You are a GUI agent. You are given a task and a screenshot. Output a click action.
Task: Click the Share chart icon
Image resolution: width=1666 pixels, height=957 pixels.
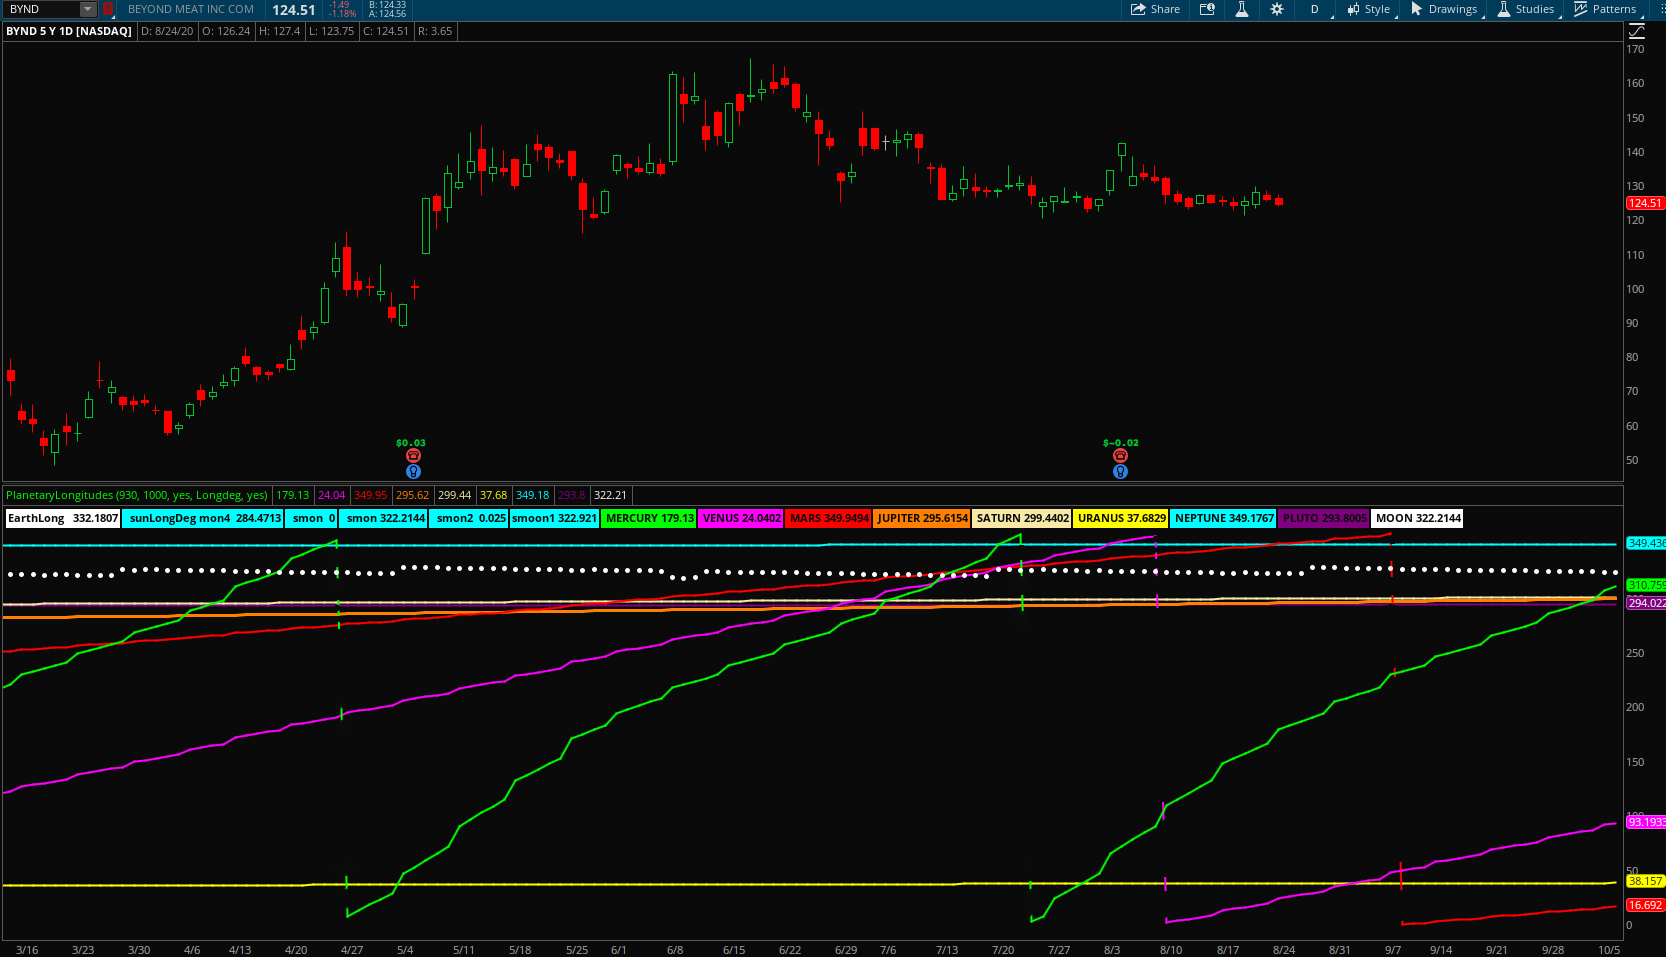point(1155,9)
